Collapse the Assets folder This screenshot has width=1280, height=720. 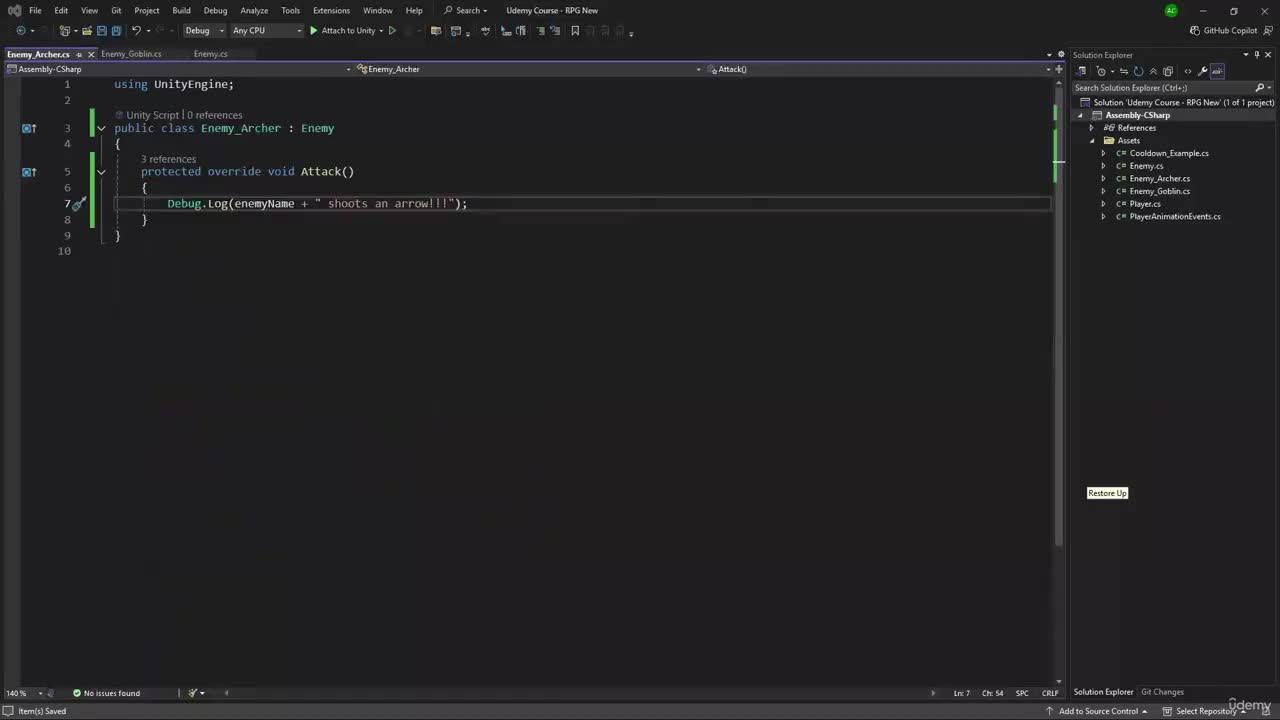(1092, 141)
